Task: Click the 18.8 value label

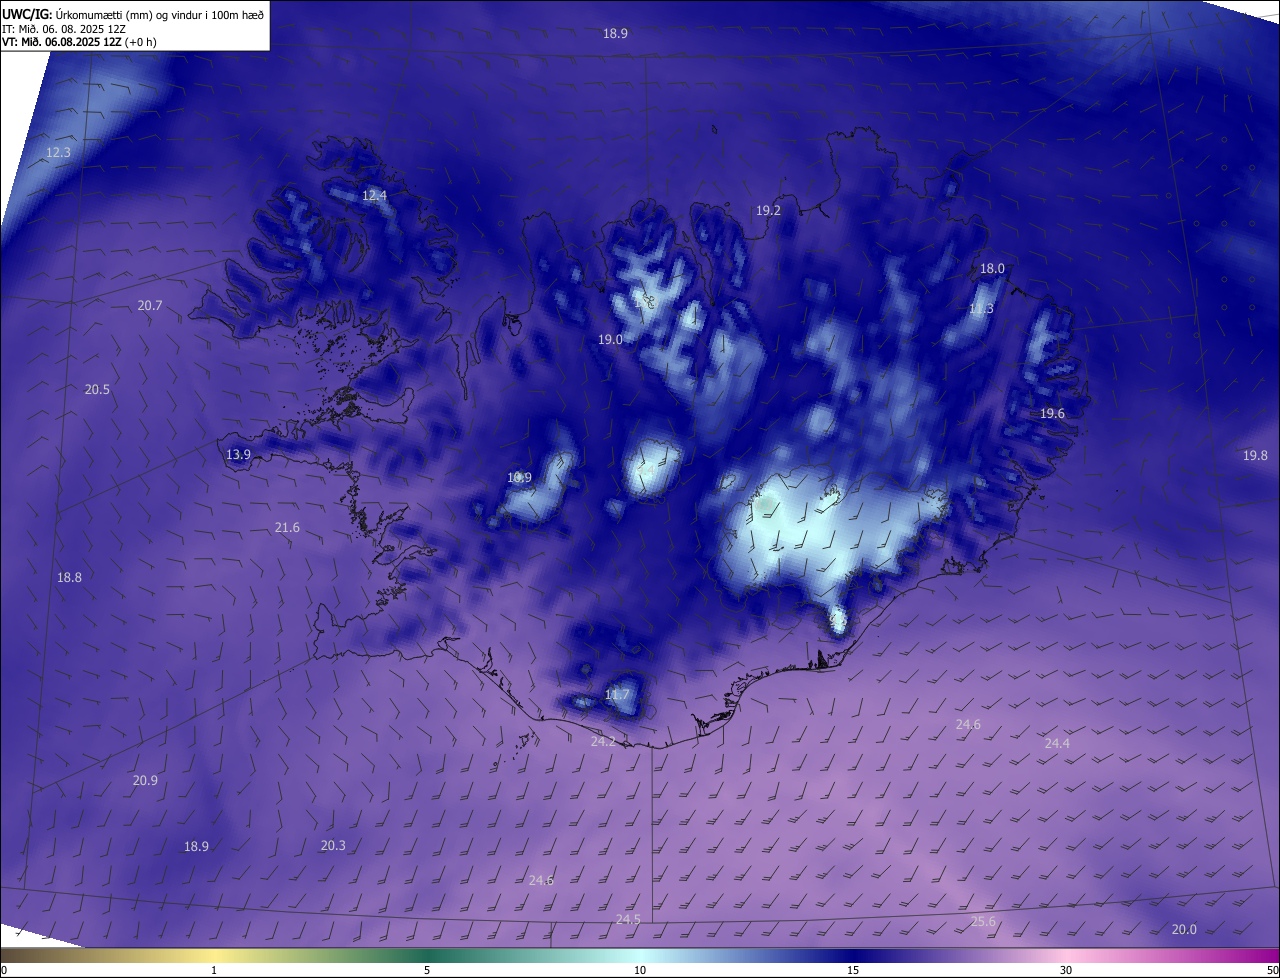Action: pyautogui.click(x=69, y=578)
